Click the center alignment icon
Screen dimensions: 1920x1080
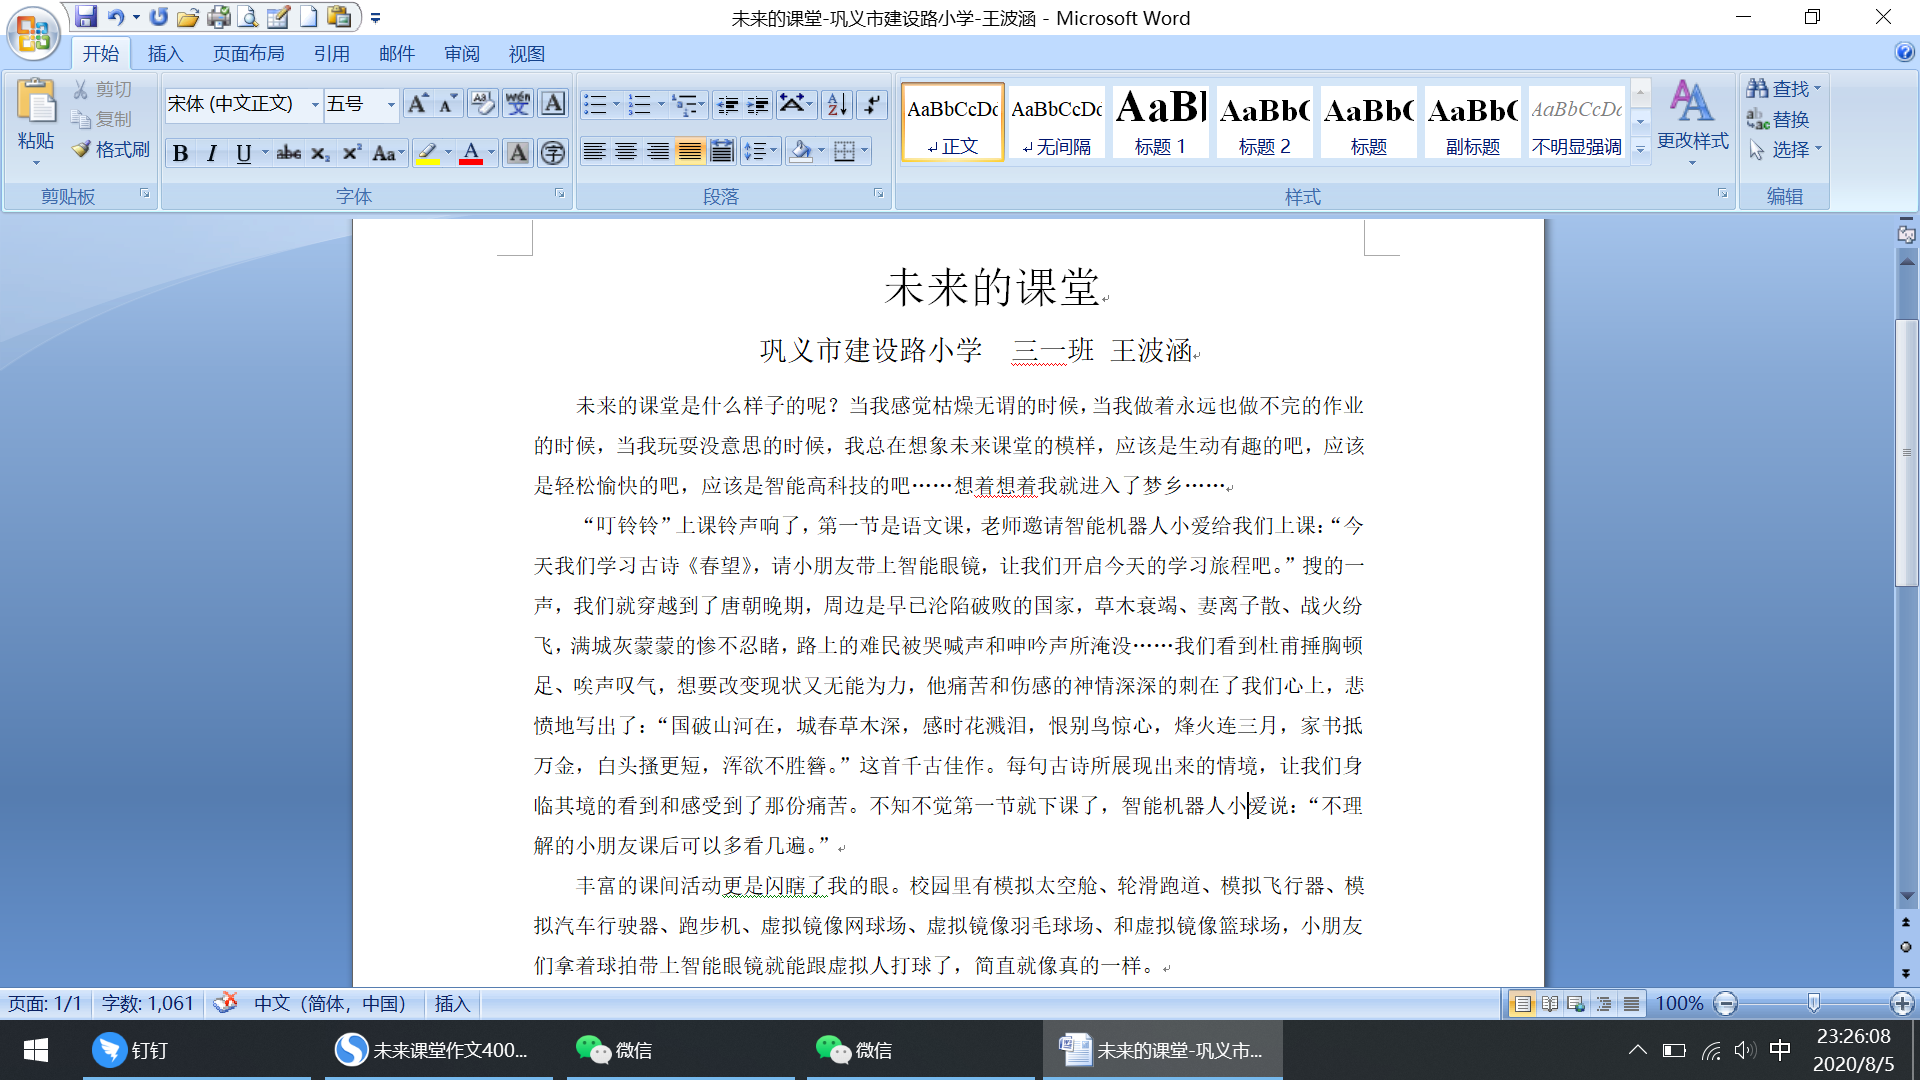[626, 152]
